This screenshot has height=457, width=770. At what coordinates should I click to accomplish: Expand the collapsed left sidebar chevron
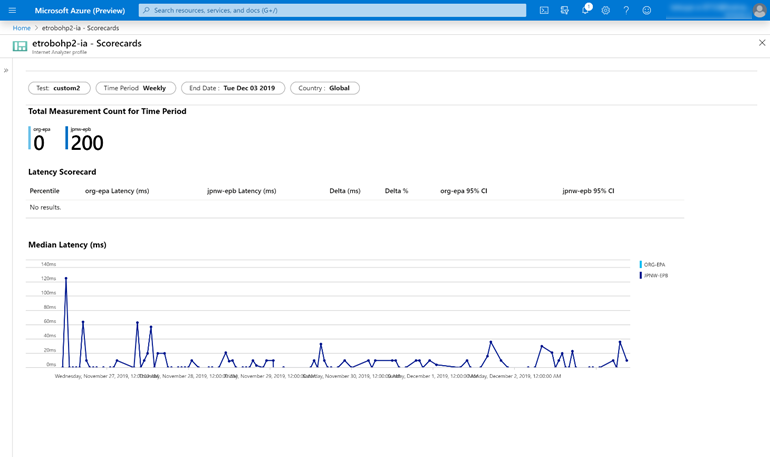[x=6, y=71]
